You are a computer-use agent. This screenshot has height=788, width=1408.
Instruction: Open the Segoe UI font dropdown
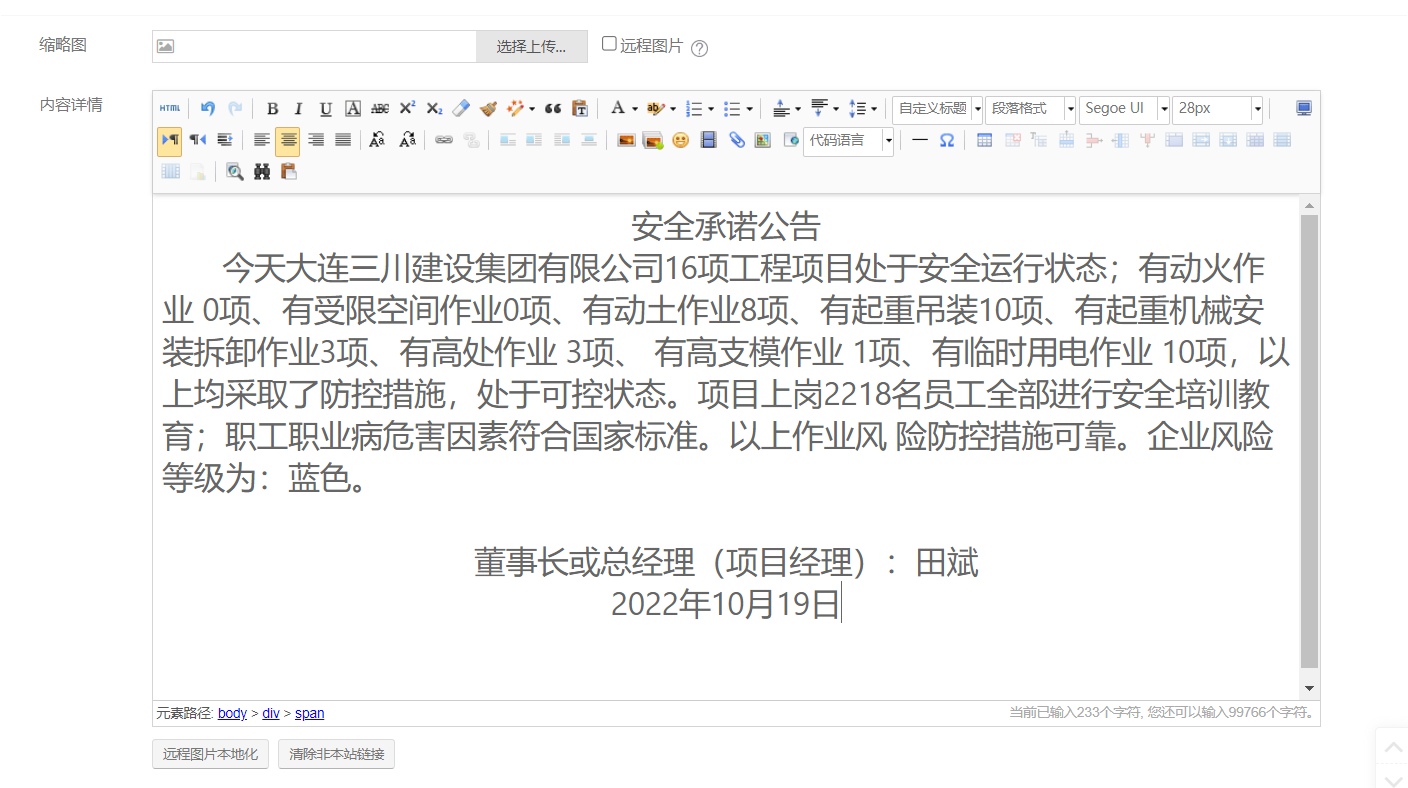coord(1124,108)
